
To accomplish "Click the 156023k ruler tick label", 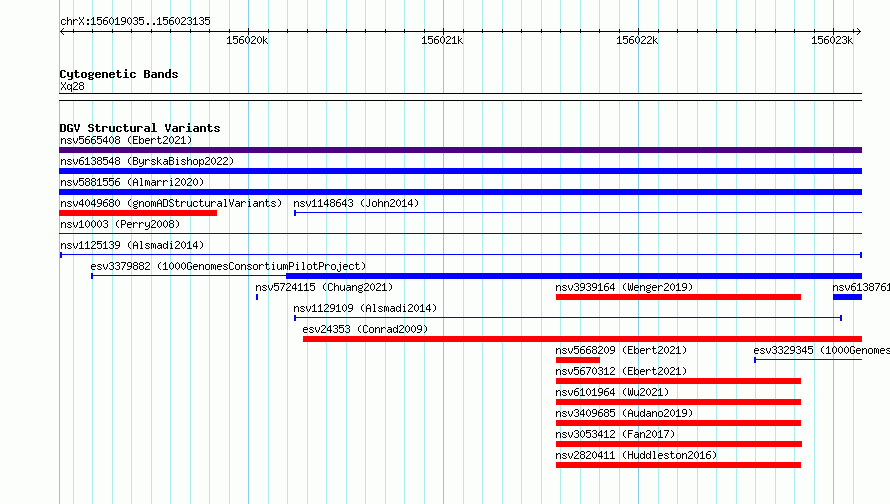I will pyautogui.click(x=832, y=40).
